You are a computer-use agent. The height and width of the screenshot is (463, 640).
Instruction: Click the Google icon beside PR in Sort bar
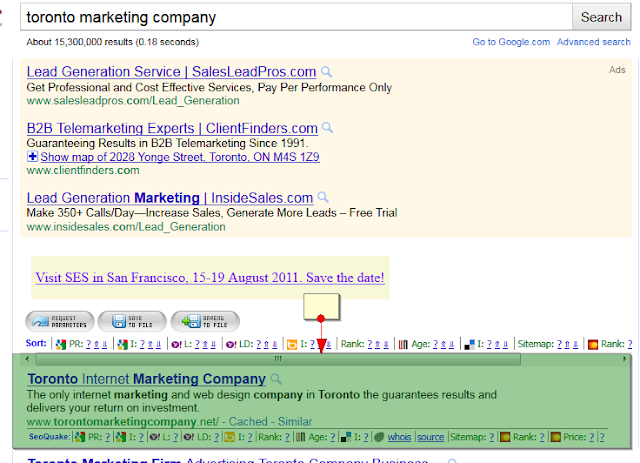point(61,345)
